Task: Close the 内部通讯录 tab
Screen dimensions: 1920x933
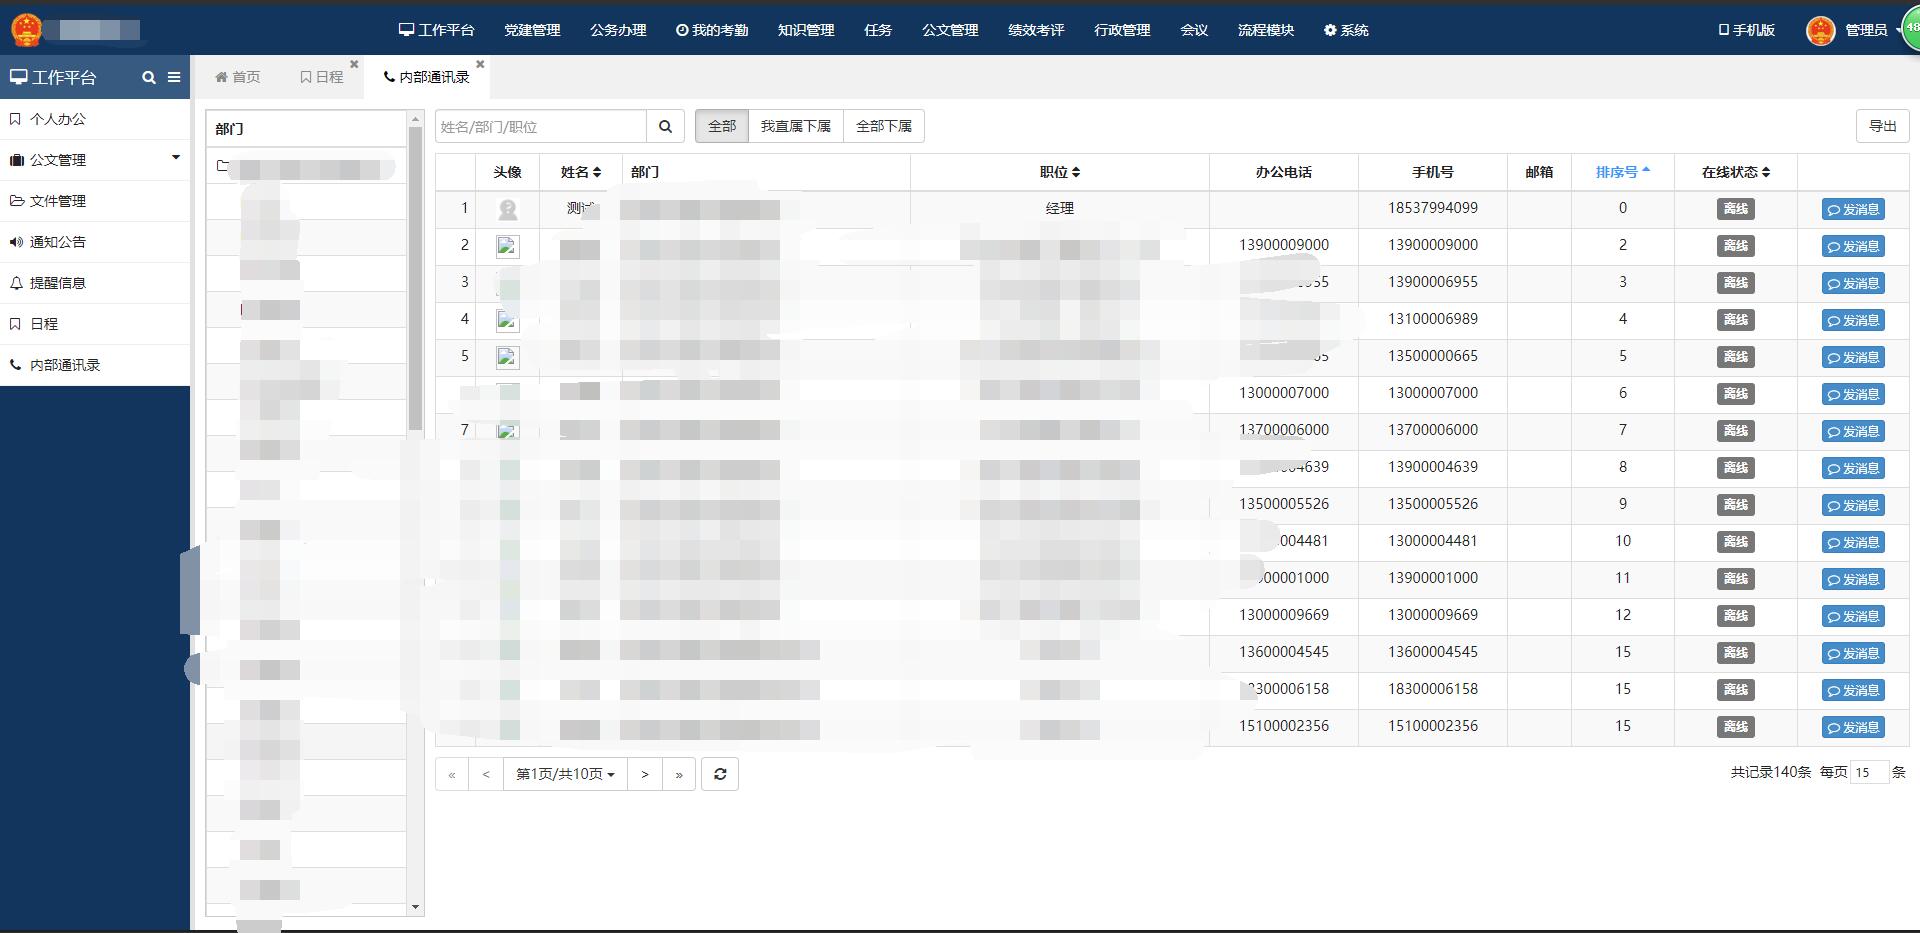Action: [480, 64]
